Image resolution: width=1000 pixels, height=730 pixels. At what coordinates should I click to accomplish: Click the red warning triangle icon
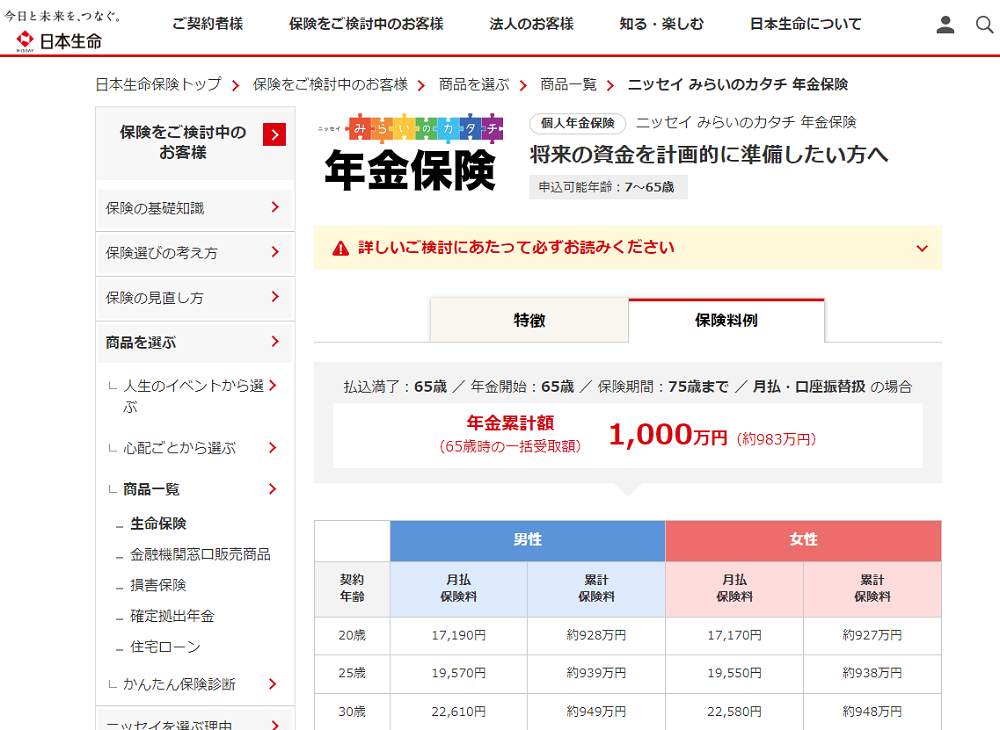click(x=341, y=248)
